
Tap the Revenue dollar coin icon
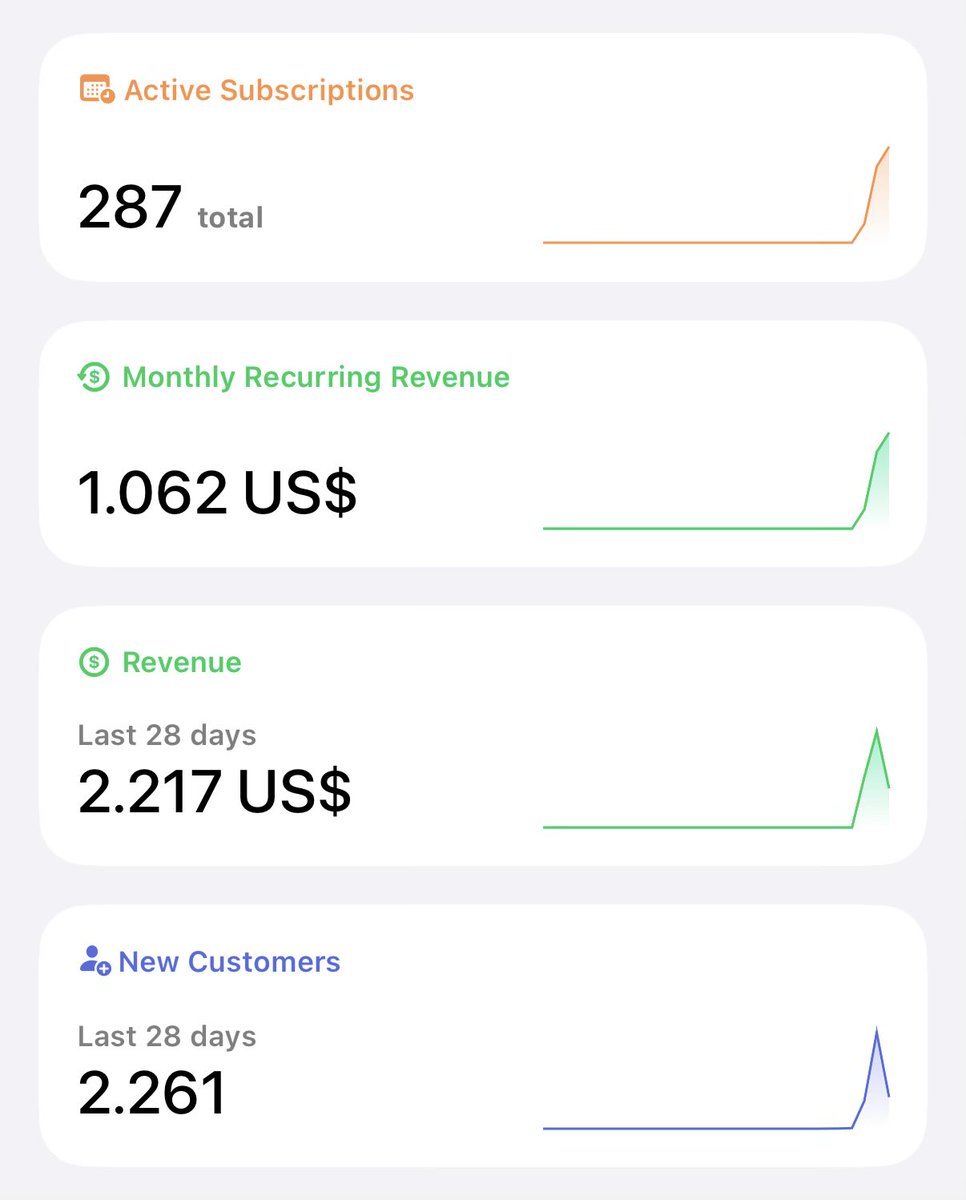pyautogui.click(x=93, y=662)
